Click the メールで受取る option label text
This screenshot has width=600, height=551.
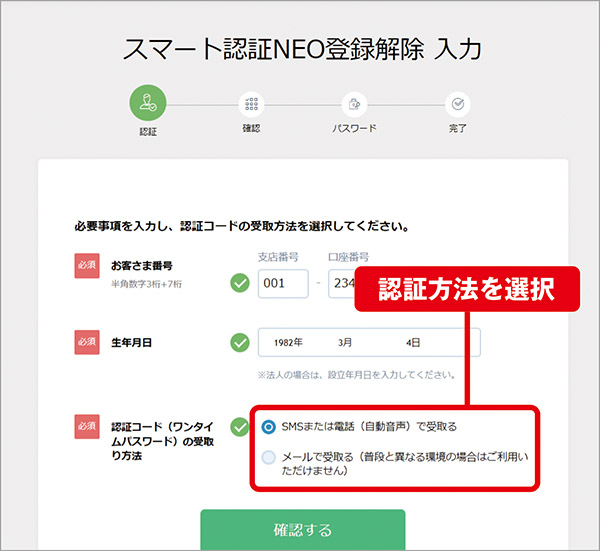click(x=405, y=463)
